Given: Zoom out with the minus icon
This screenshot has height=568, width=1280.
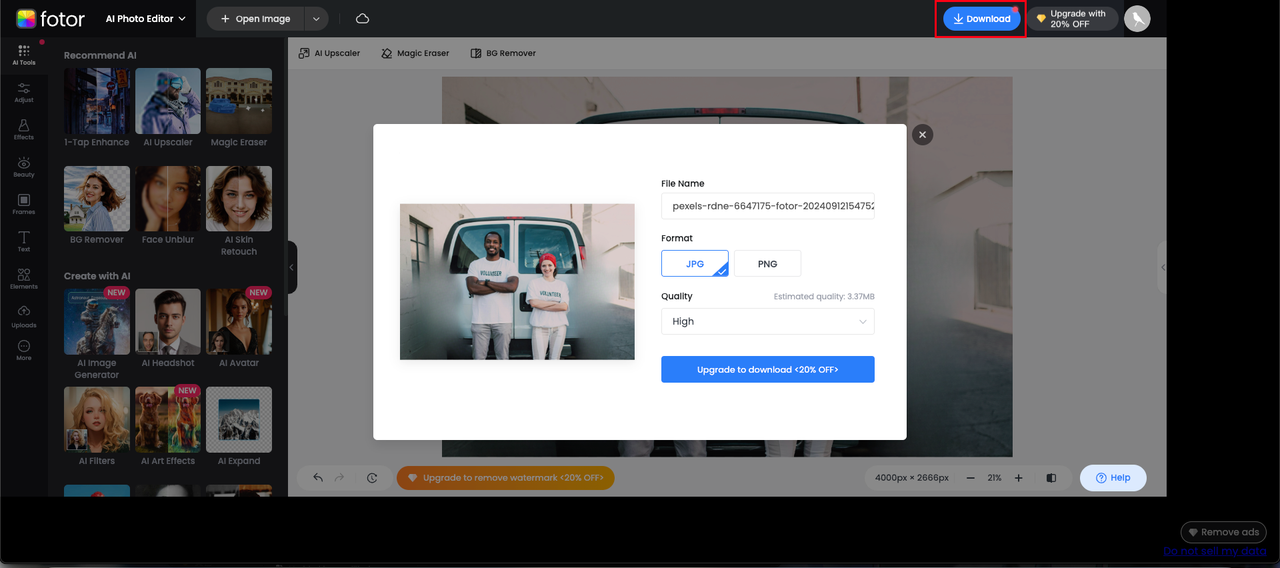Looking at the screenshot, I should (970, 478).
